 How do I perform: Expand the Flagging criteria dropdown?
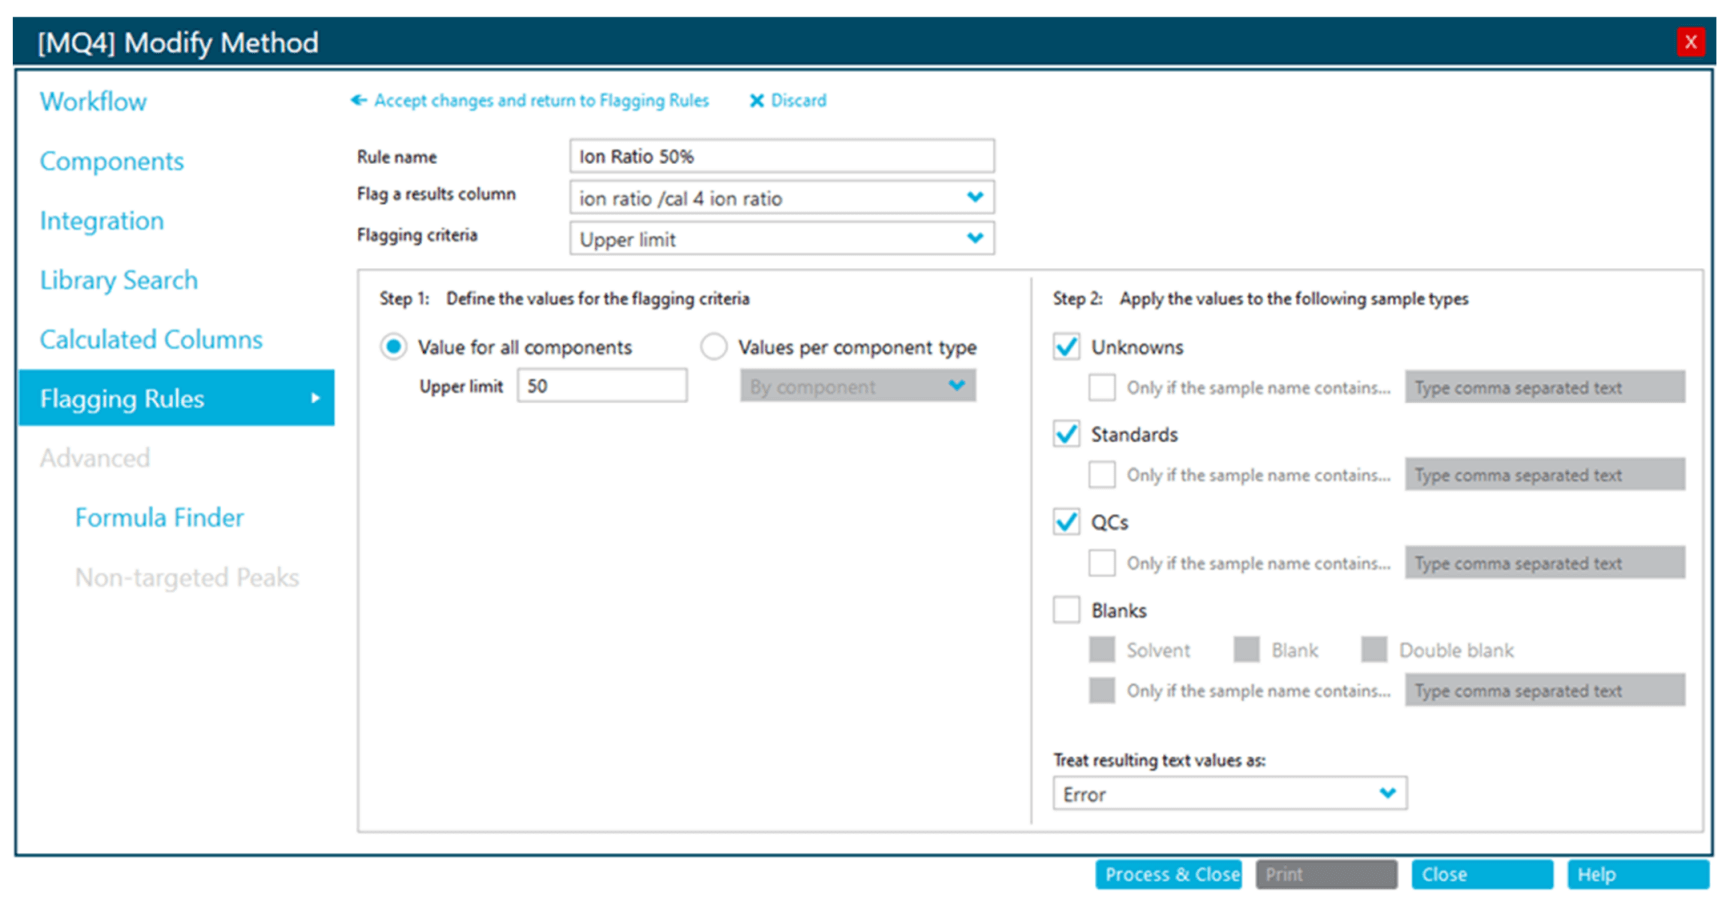(x=975, y=239)
